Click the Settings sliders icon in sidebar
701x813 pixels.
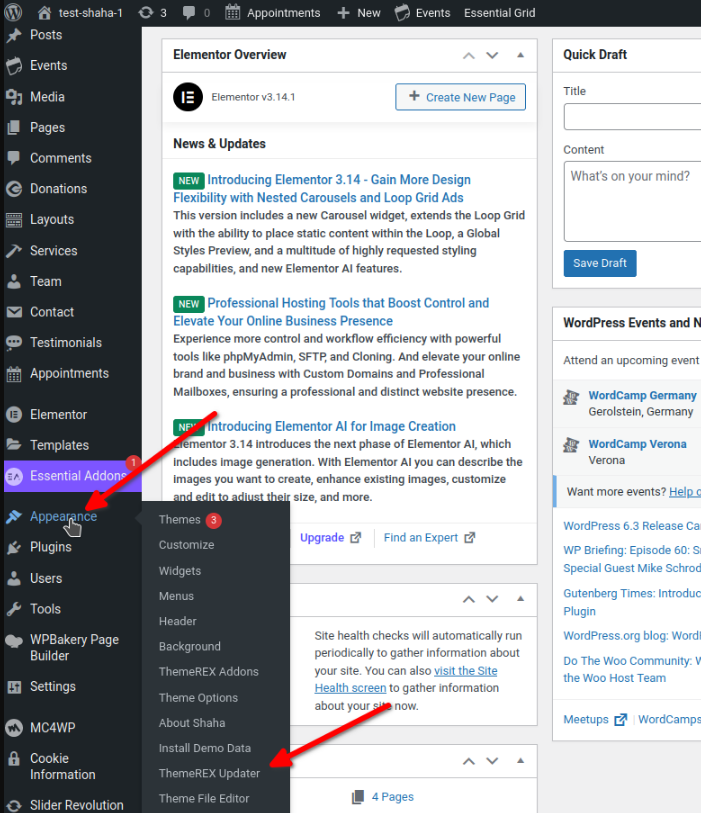pyautogui.click(x=14, y=687)
